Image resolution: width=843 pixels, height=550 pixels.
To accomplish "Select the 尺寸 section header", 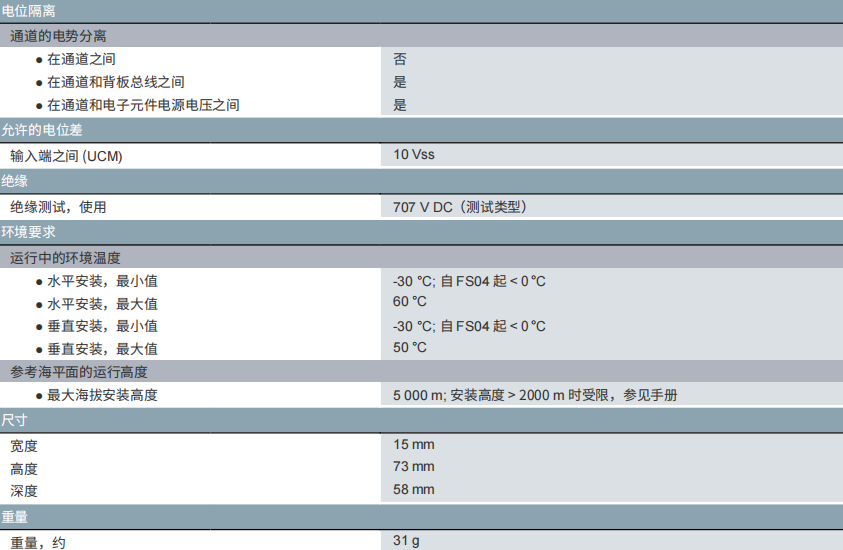I will (x=14, y=420).
